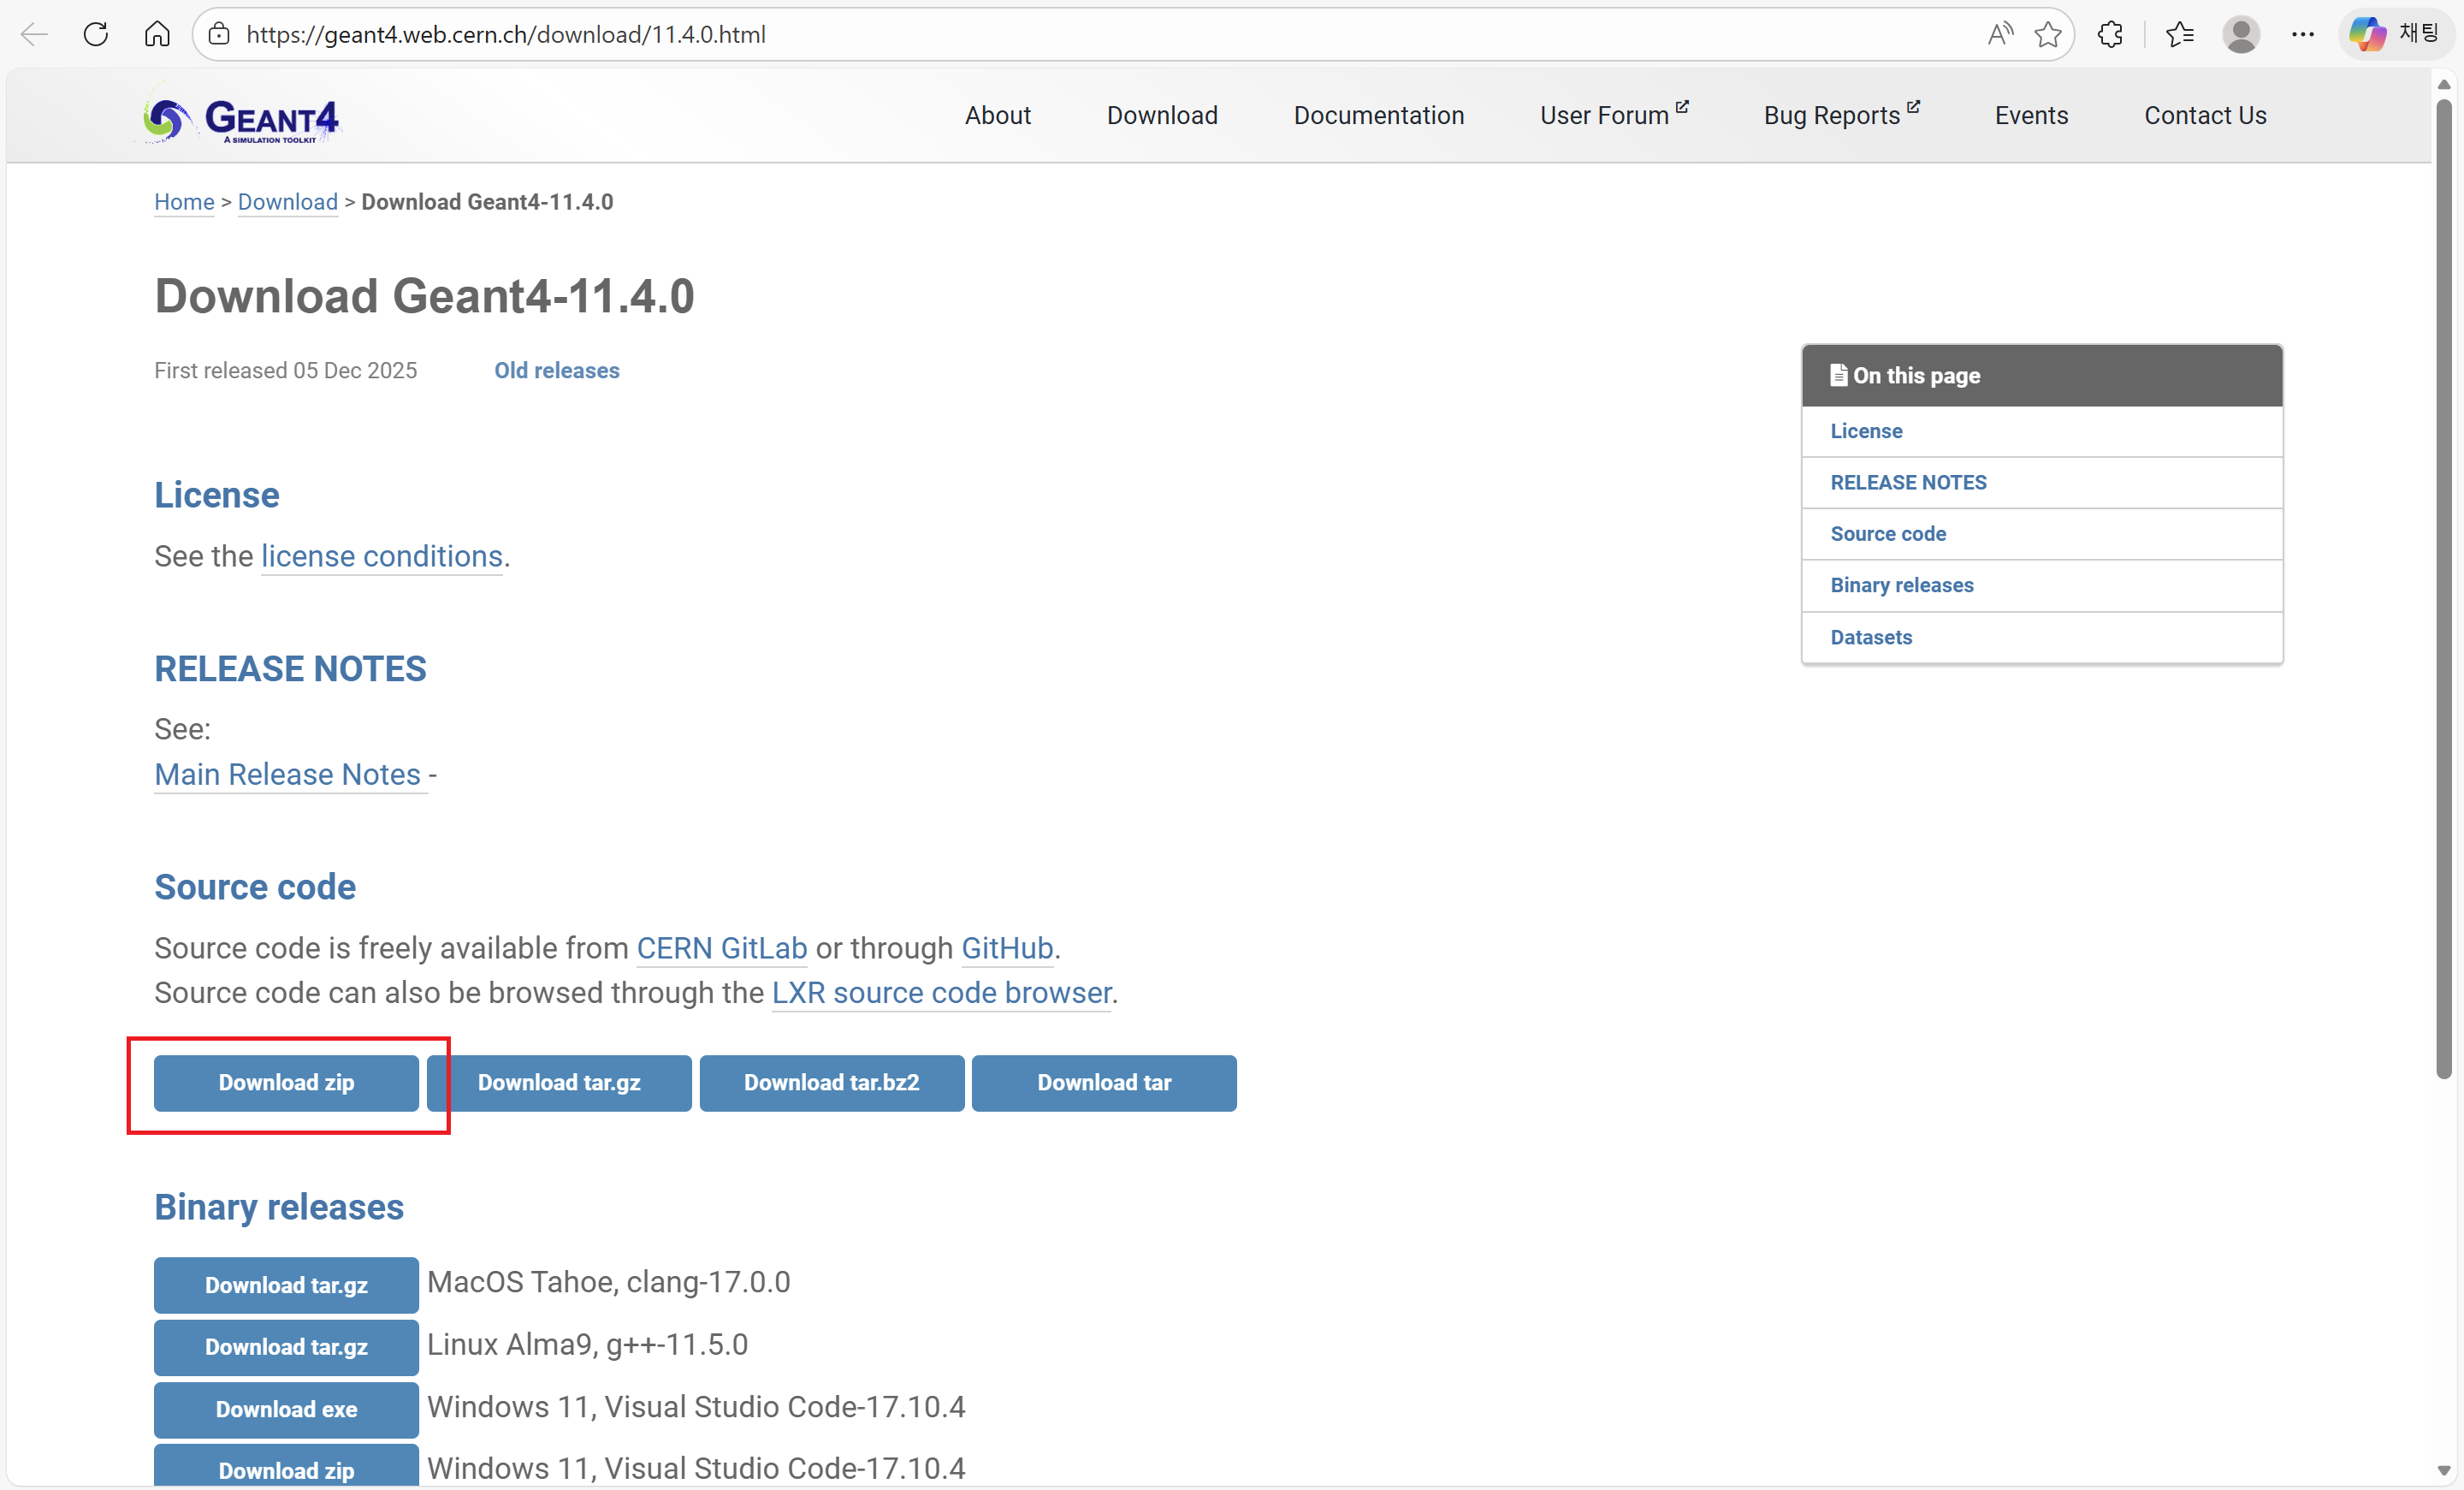Screen dimensions: 2464x1490
Task: View site security information via the padlock
Action: pos(218,34)
